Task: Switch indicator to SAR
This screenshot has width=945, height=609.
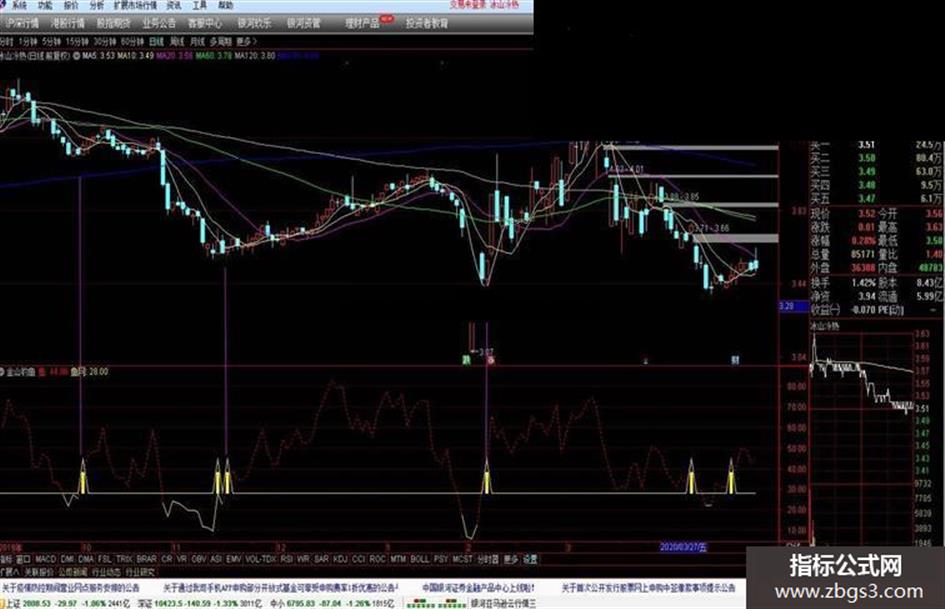Action: click(x=322, y=560)
